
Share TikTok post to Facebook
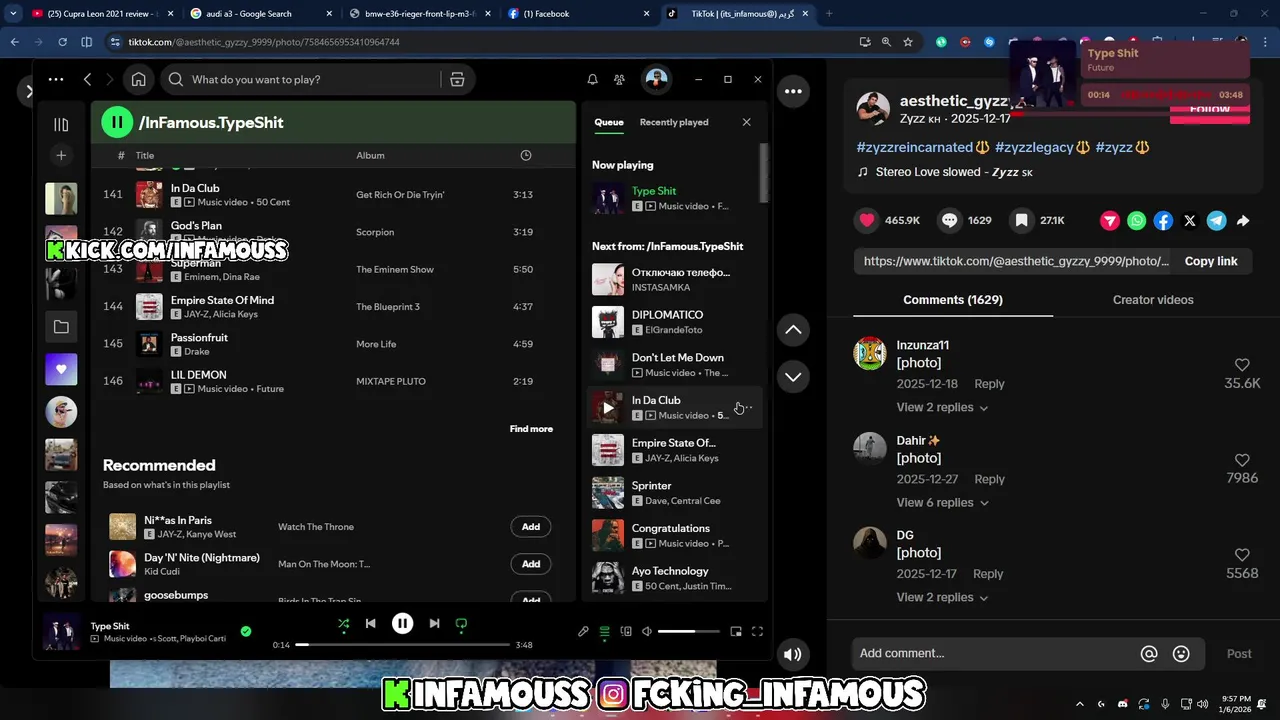pos(1163,221)
